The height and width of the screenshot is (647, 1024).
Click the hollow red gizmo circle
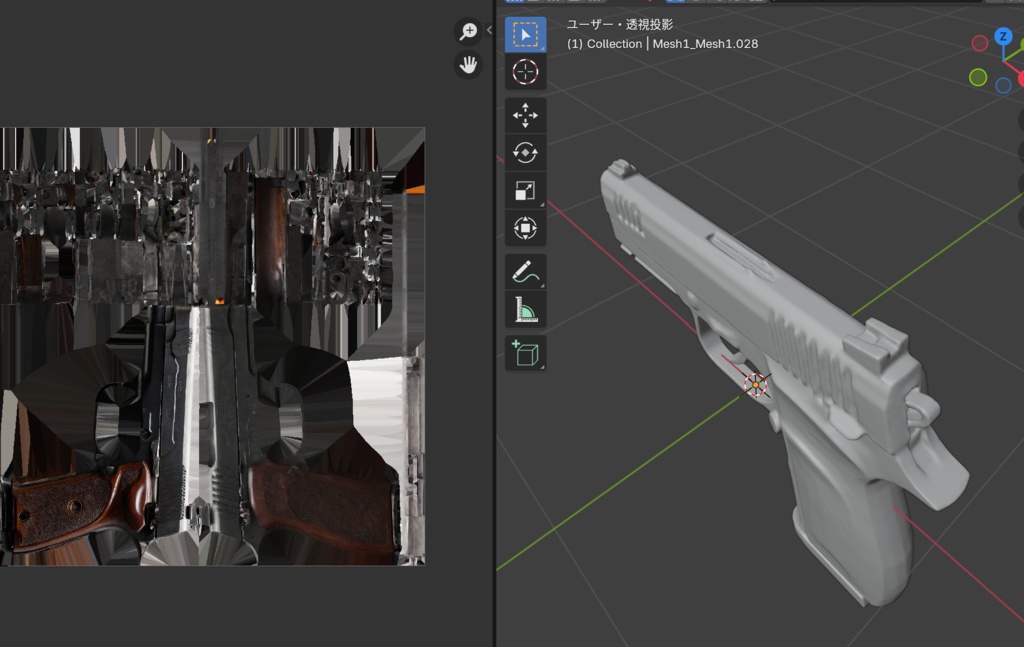pyautogui.click(x=980, y=43)
